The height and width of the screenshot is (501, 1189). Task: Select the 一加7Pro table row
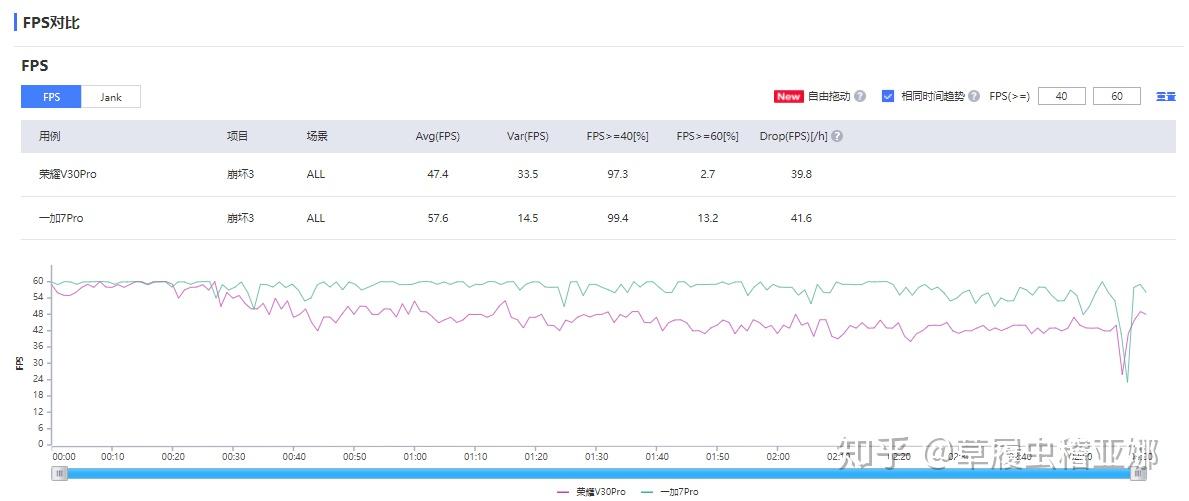tap(598, 218)
